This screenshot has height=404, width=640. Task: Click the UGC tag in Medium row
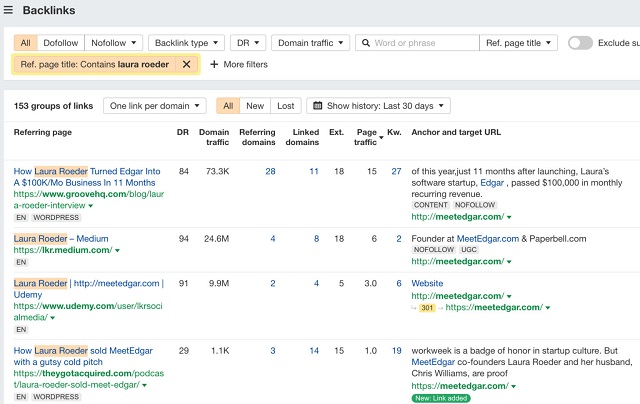[469, 250]
